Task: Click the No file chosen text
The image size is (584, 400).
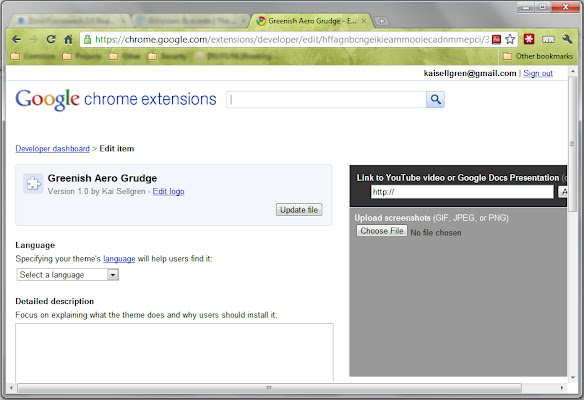Action: click(436, 233)
